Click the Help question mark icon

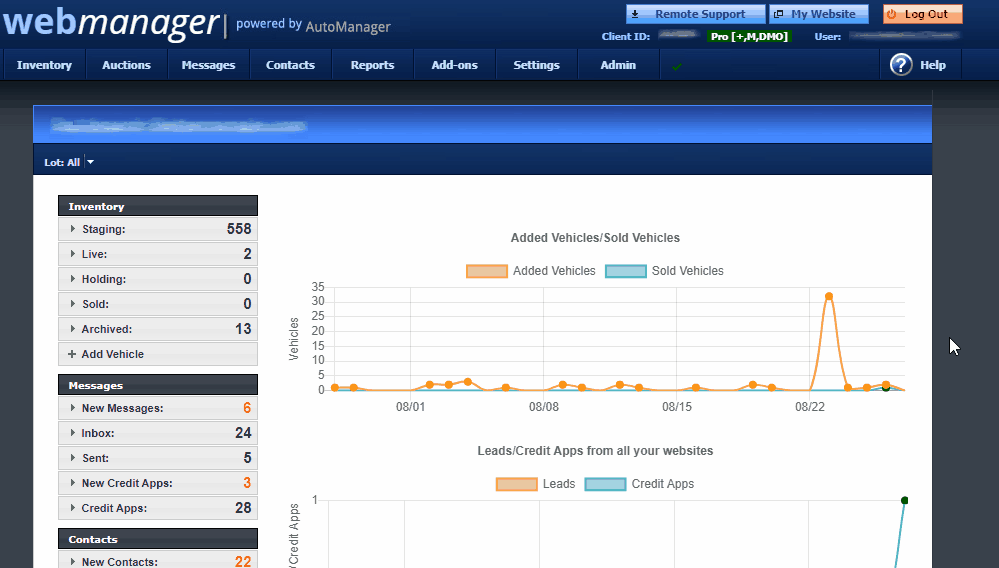click(901, 64)
